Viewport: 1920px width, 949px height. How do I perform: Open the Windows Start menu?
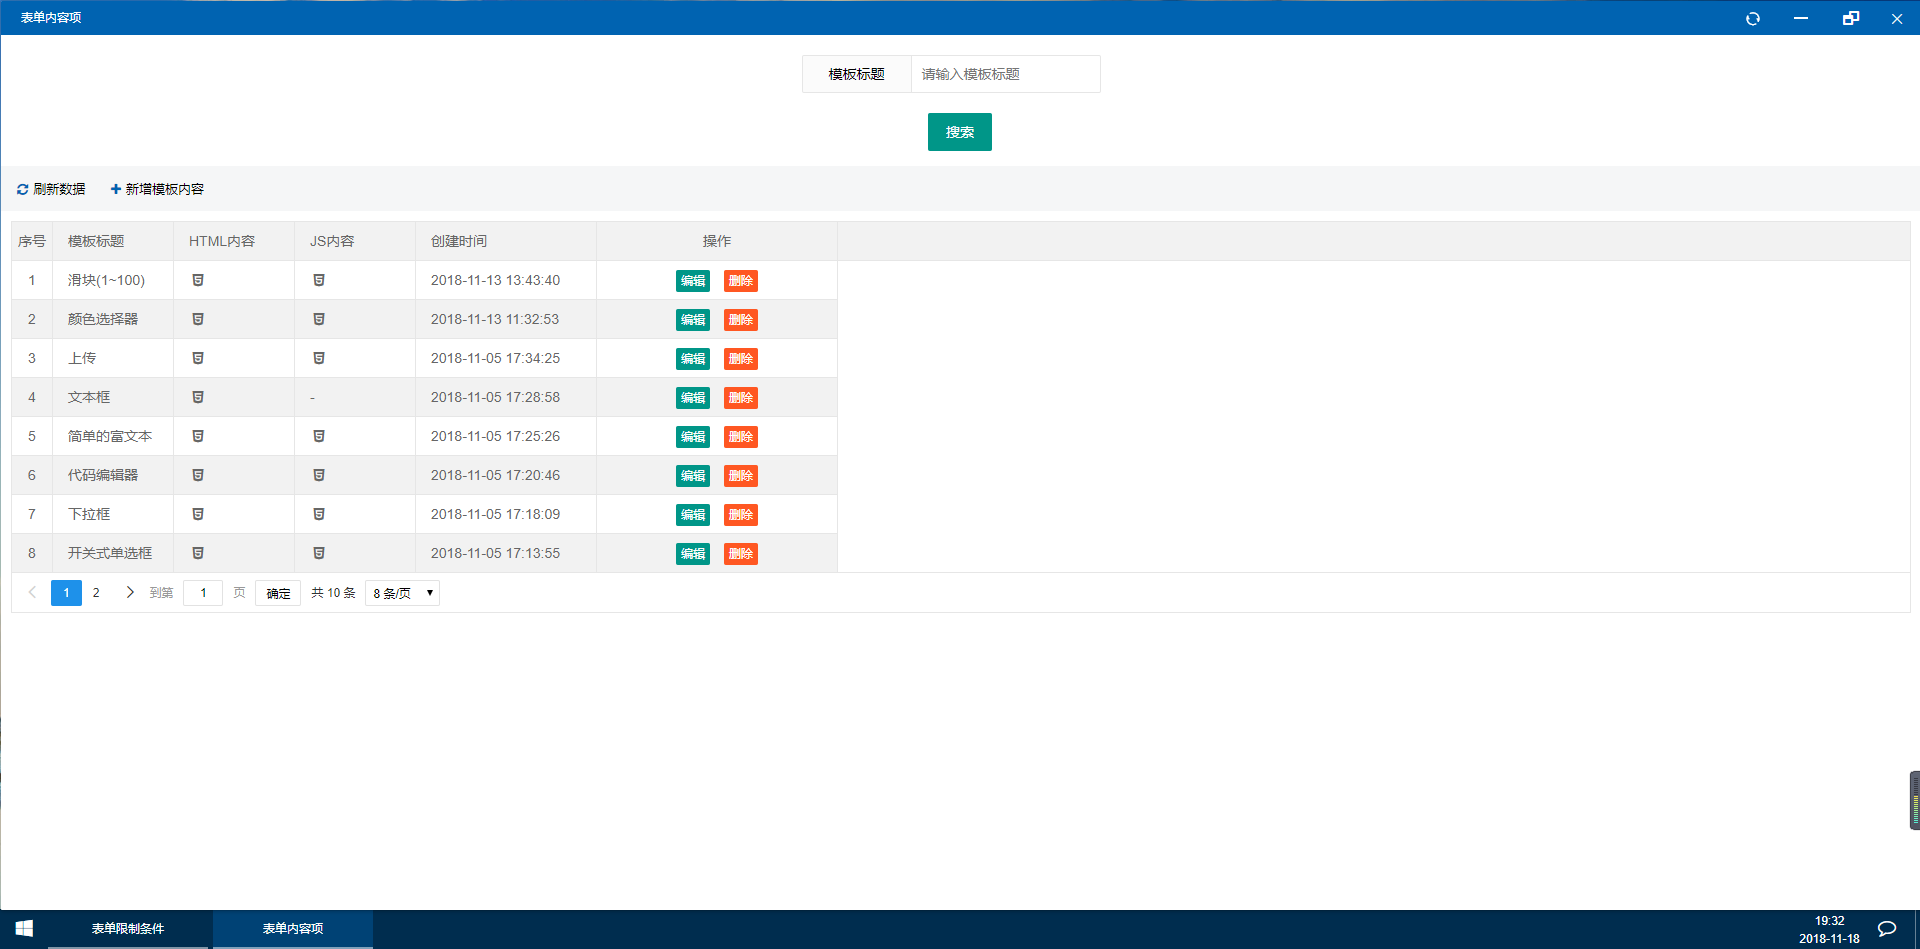tap(24, 929)
